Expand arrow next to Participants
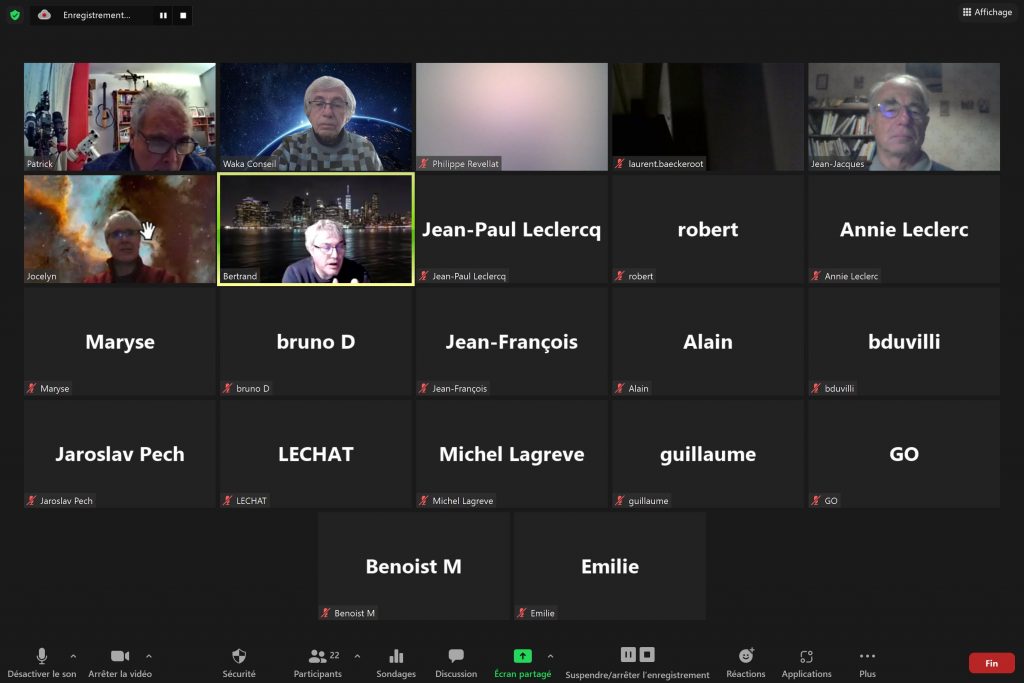Screen dimensions: 1024x683 tap(357, 656)
